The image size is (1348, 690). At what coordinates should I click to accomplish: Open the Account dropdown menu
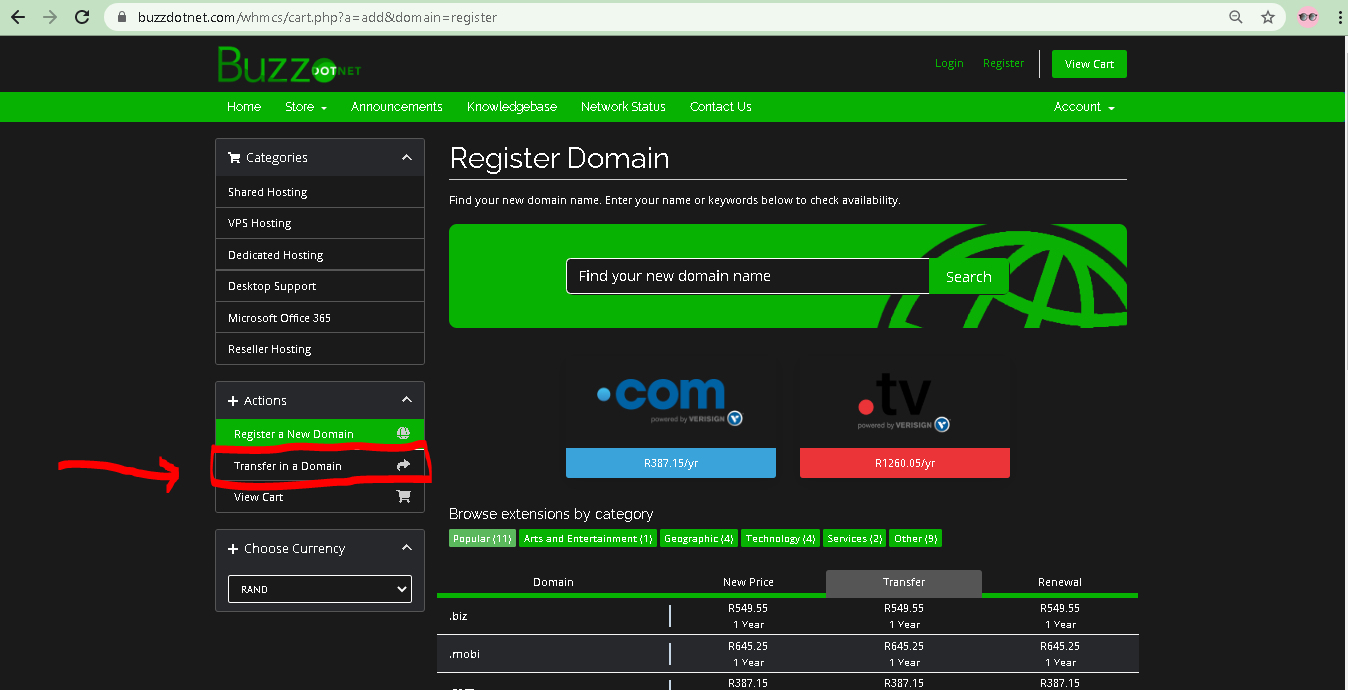tap(1083, 107)
